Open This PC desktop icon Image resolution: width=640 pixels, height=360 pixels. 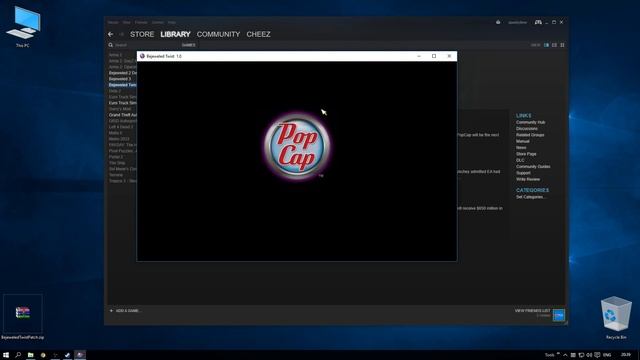[23, 27]
